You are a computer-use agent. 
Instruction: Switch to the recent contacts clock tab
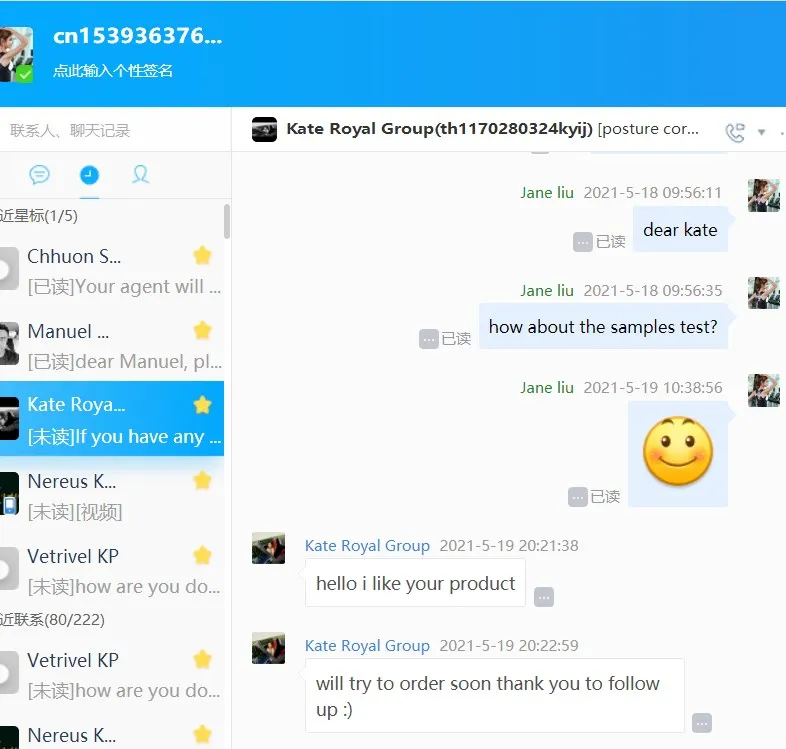89,175
